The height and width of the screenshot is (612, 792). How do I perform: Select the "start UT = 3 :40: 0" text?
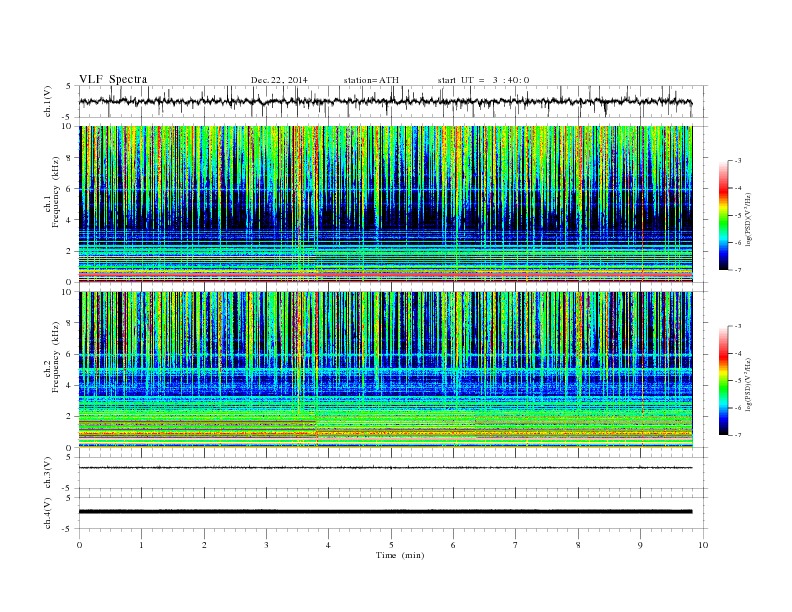pos(483,80)
